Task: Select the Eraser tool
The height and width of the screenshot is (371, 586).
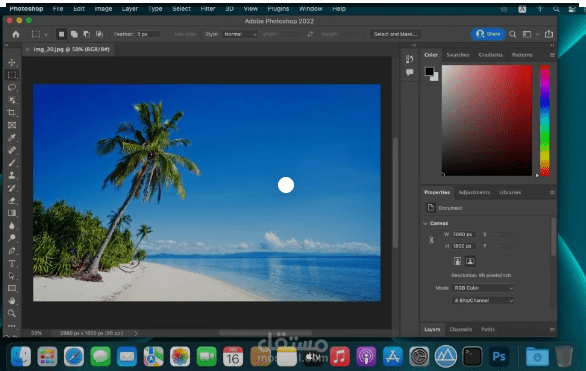Action: coord(12,201)
